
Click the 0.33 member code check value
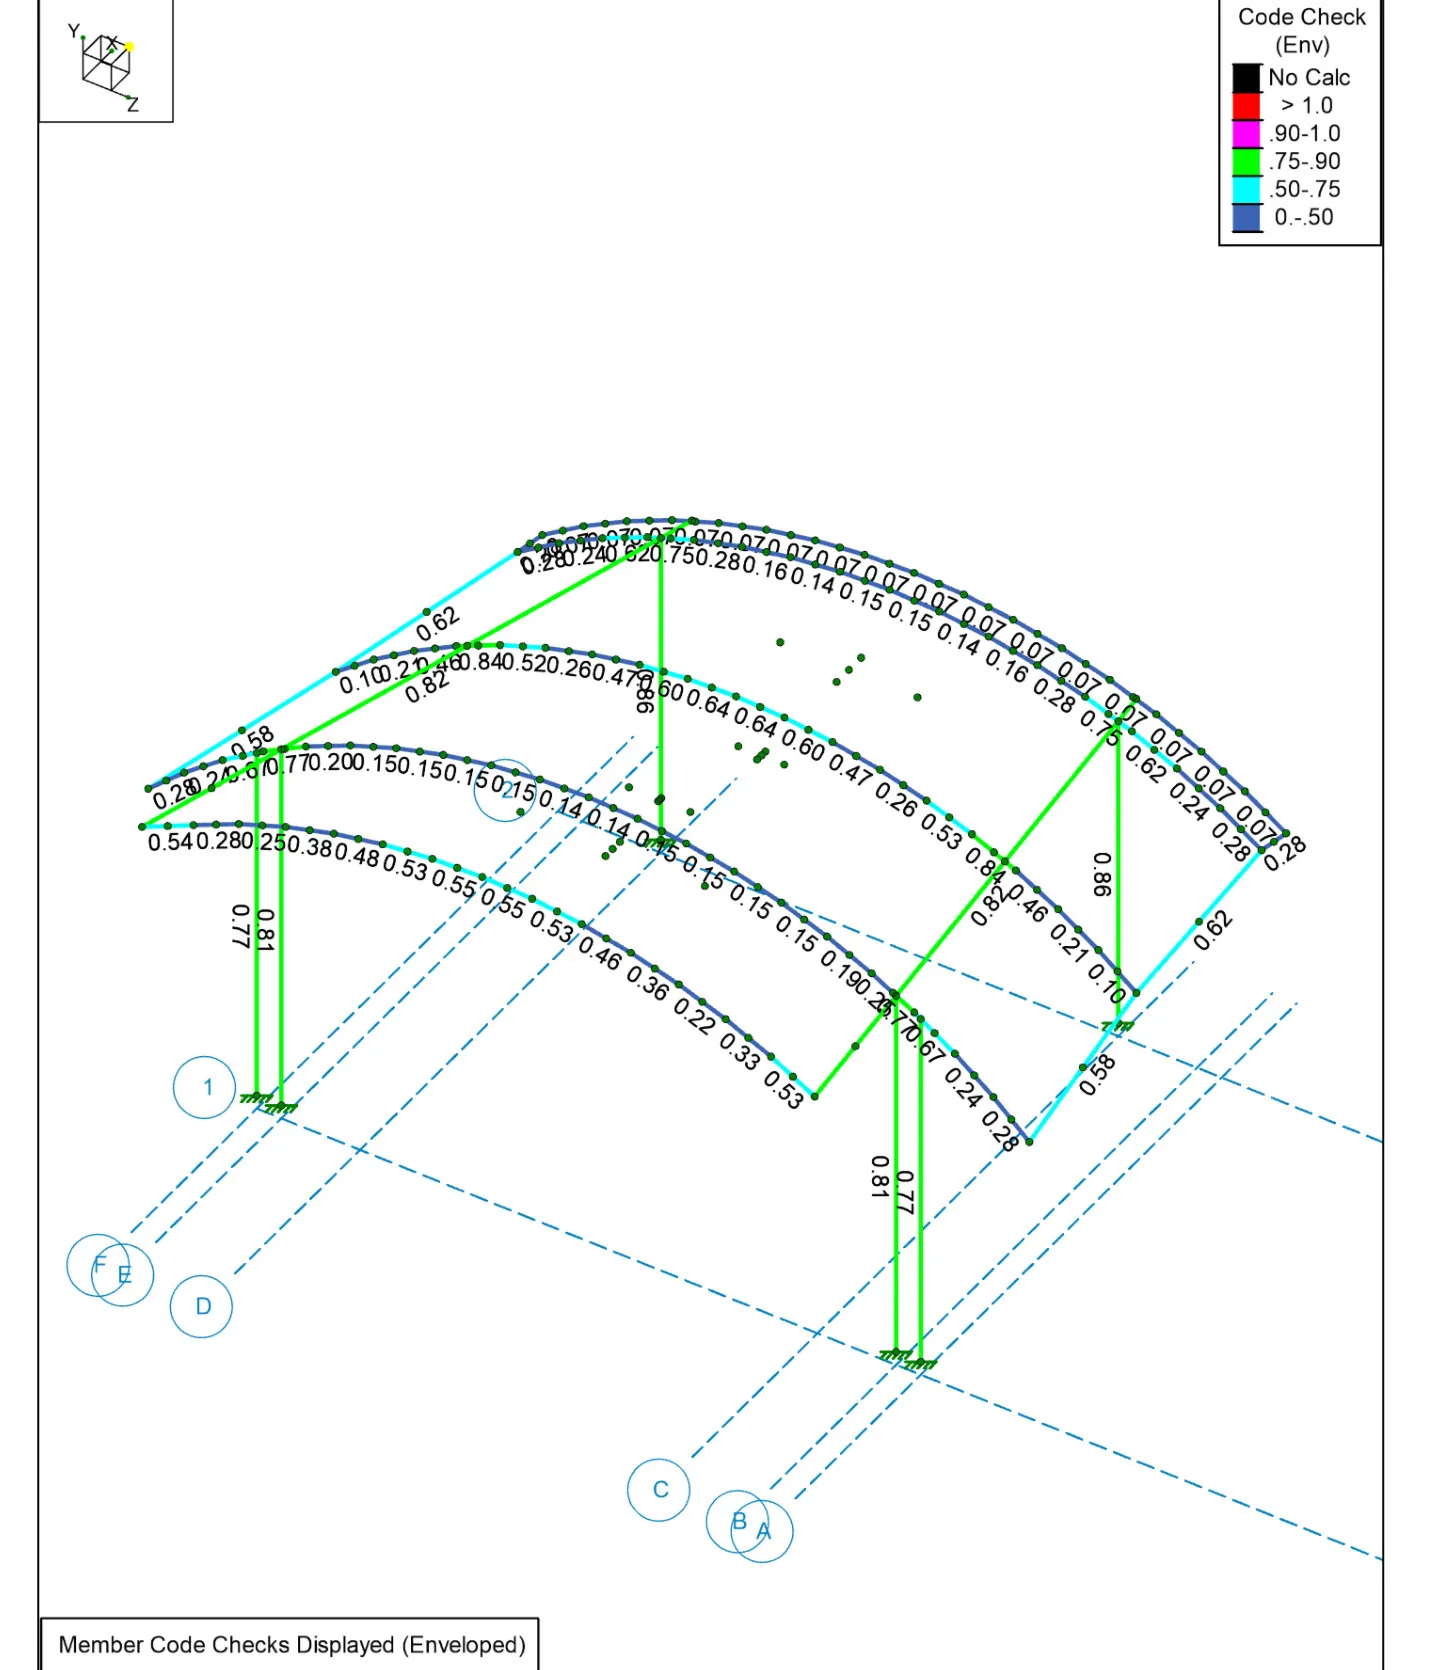point(739,1052)
